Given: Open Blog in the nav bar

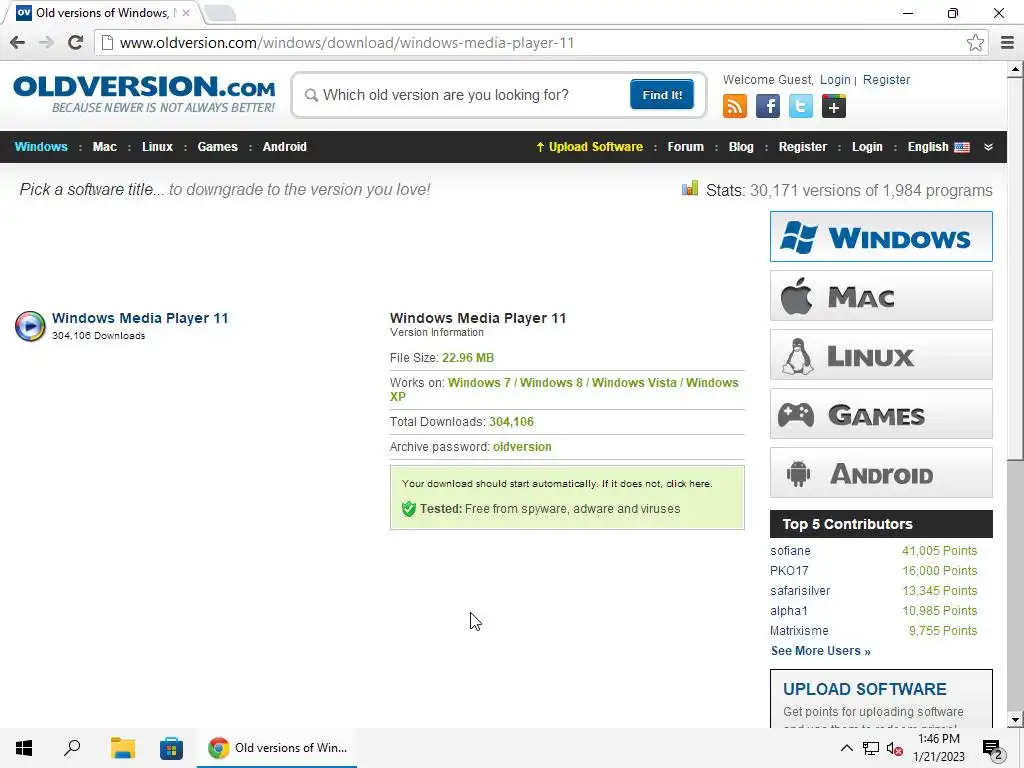Looking at the screenshot, I should click(741, 147).
